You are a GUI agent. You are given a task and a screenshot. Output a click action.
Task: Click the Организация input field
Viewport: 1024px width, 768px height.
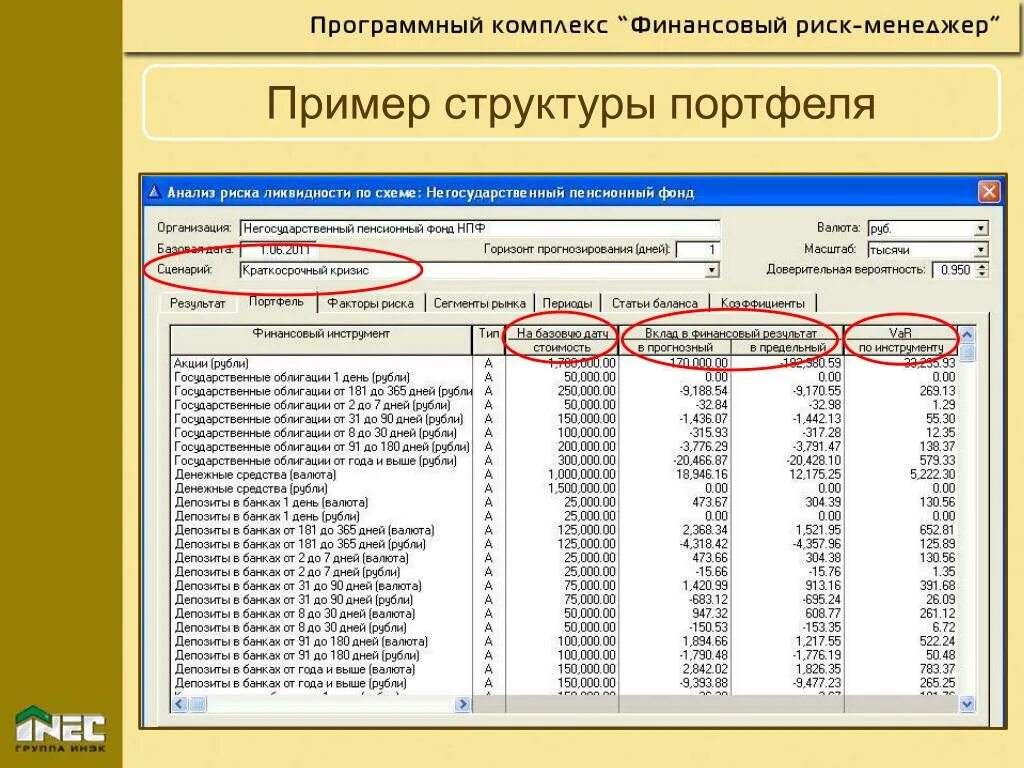coord(480,228)
